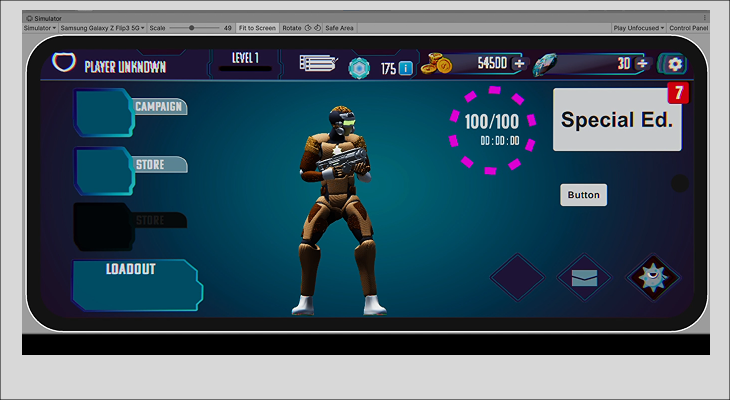Open the envelope mail diamond button

coord(584,278)
